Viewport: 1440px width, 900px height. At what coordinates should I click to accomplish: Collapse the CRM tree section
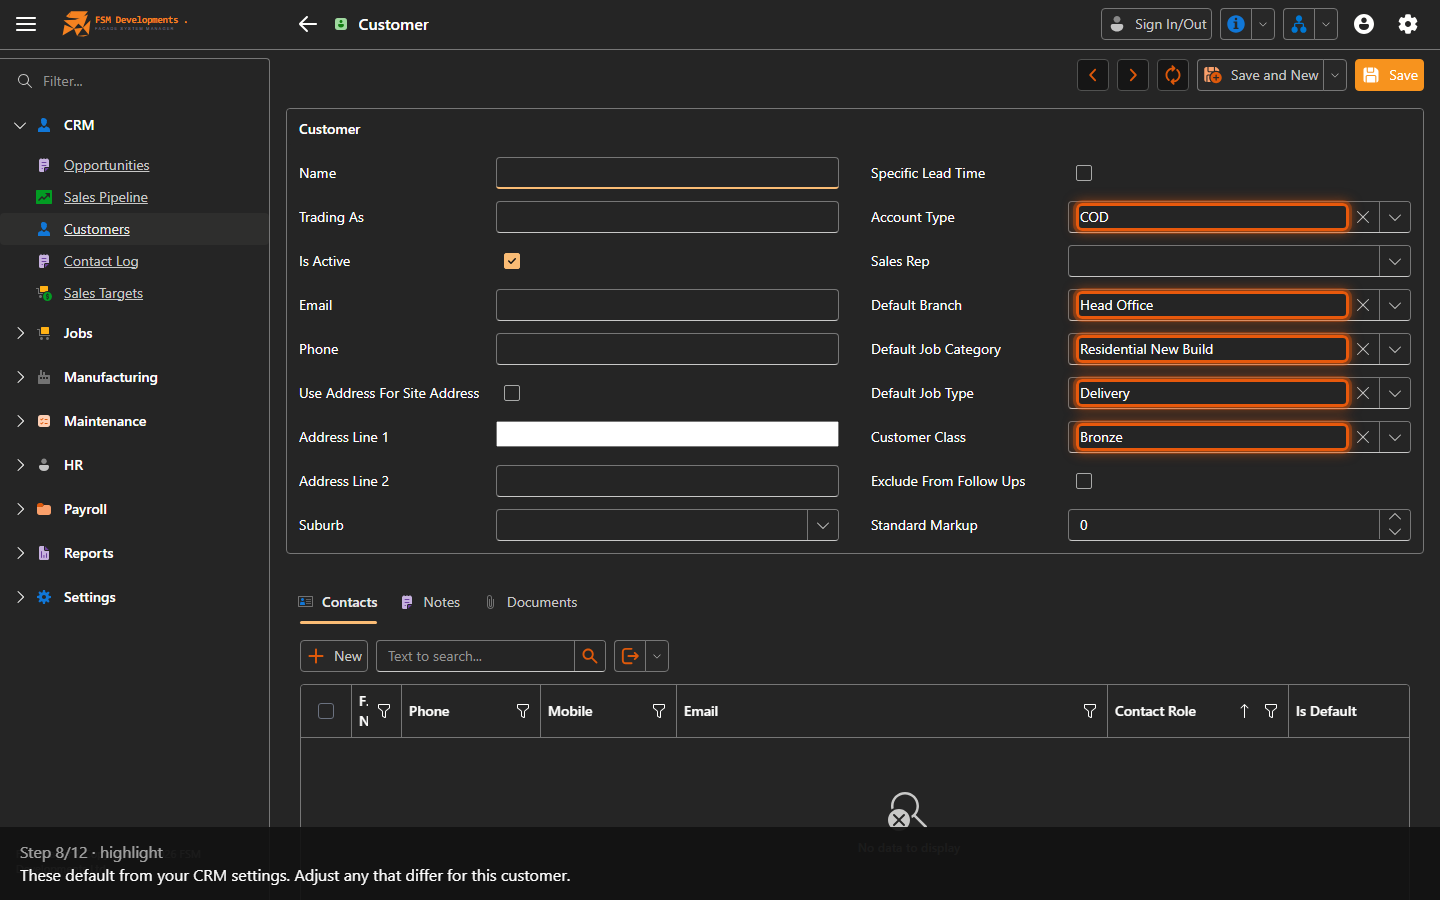20,125
